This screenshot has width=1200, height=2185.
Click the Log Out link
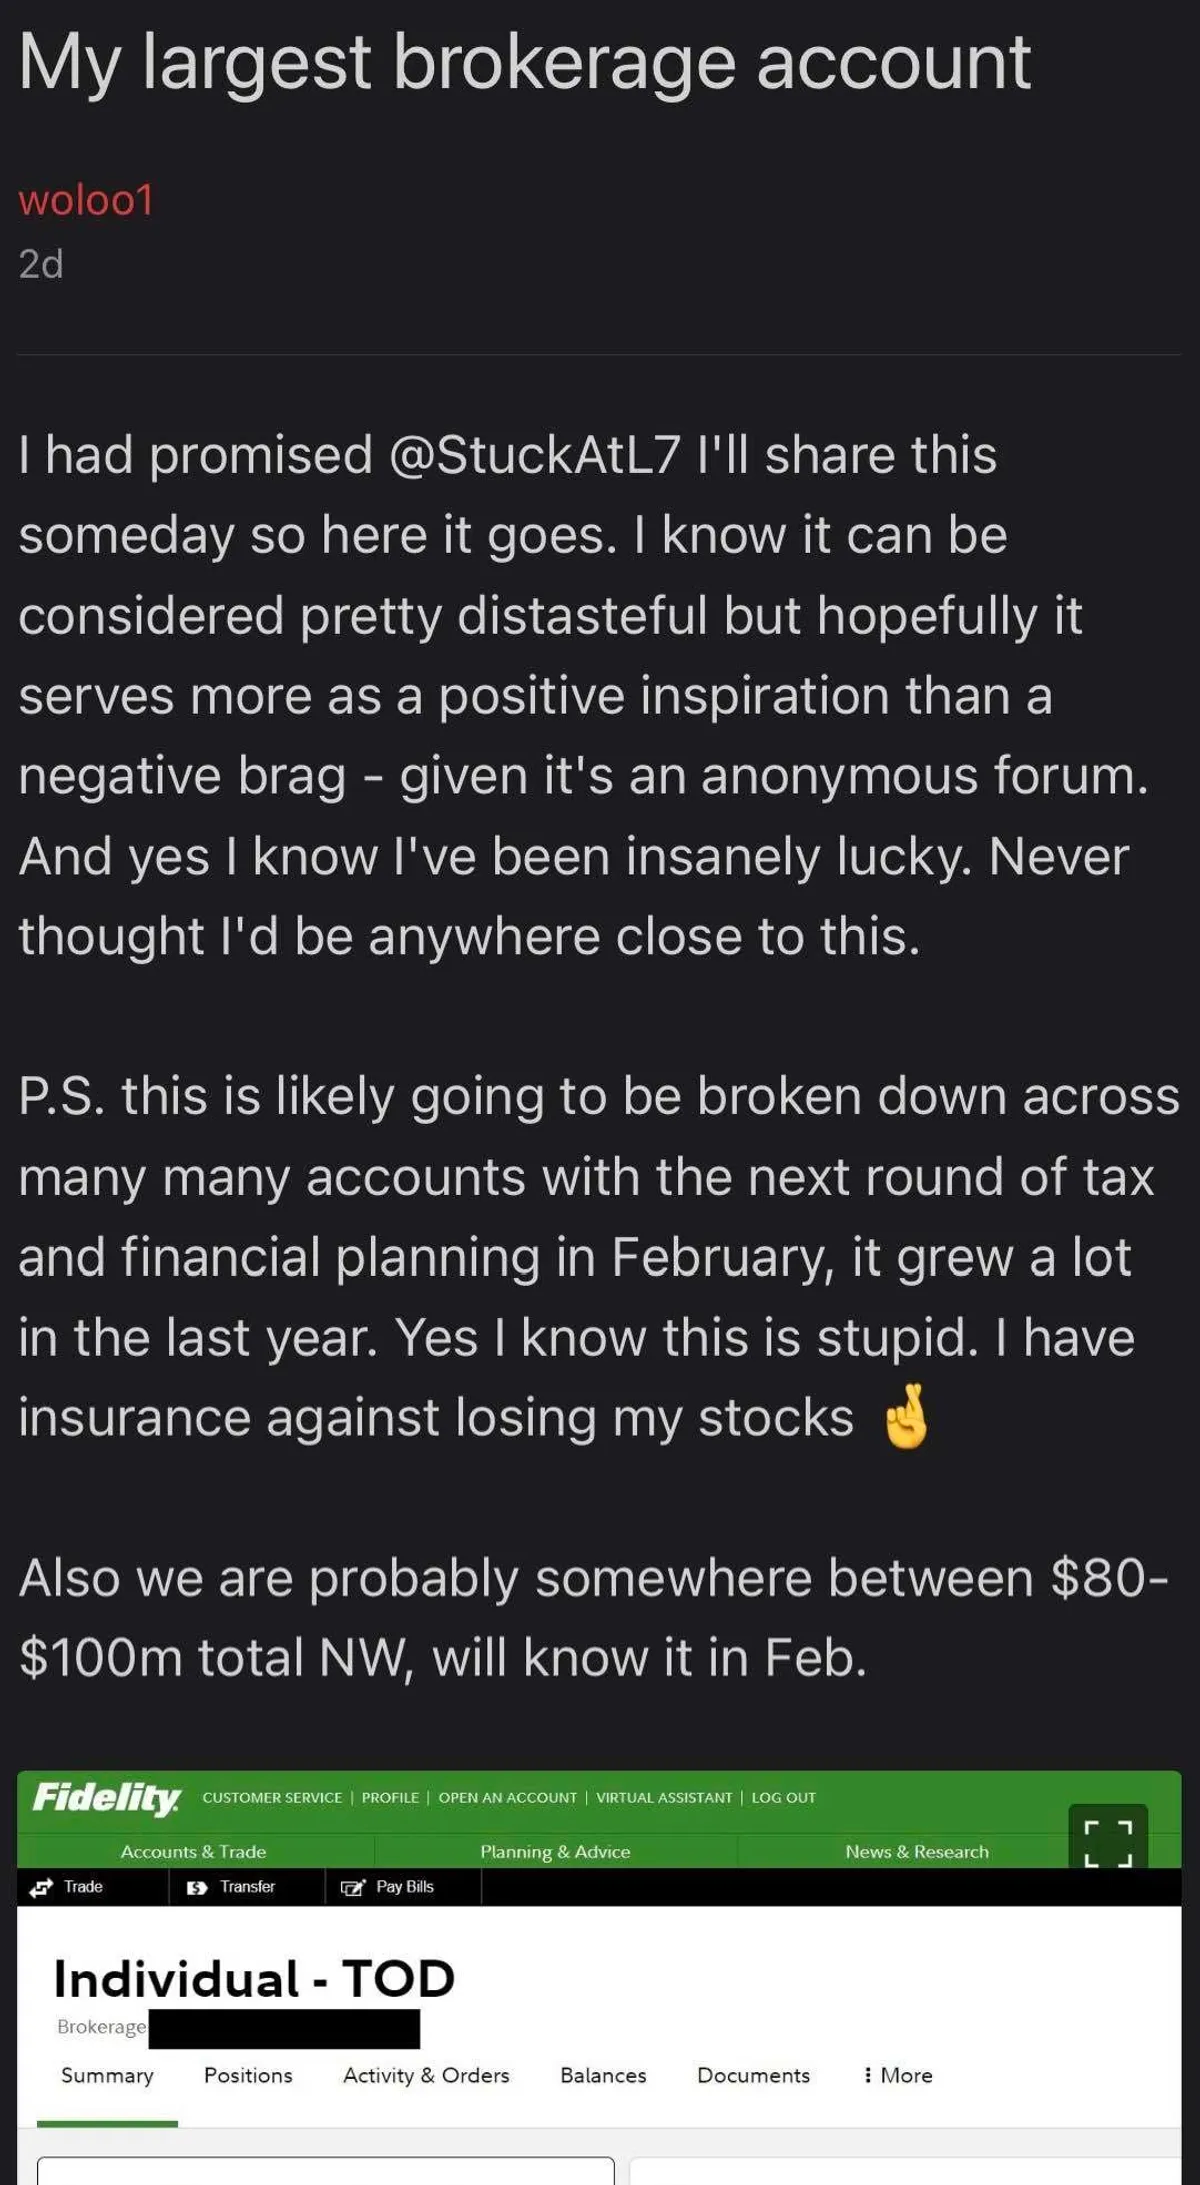(x=783, y=1797)
